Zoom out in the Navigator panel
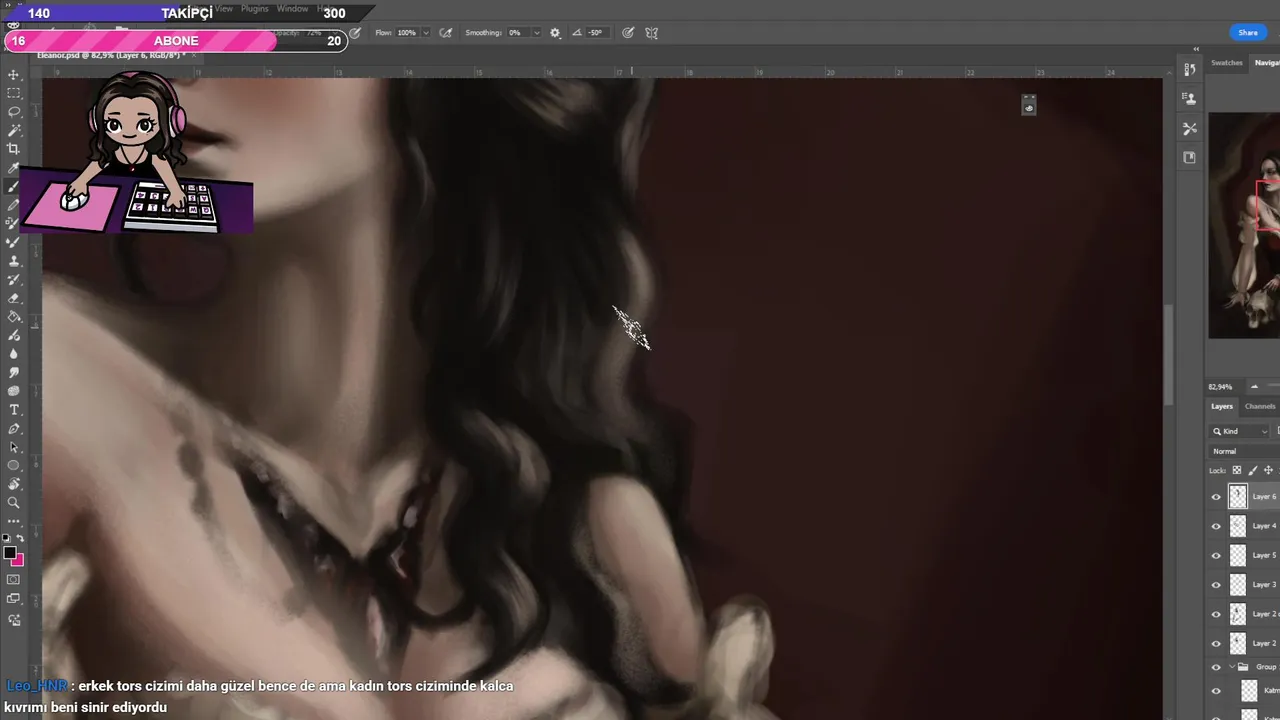1280x720 pixels. click(x=1254, y=386)
